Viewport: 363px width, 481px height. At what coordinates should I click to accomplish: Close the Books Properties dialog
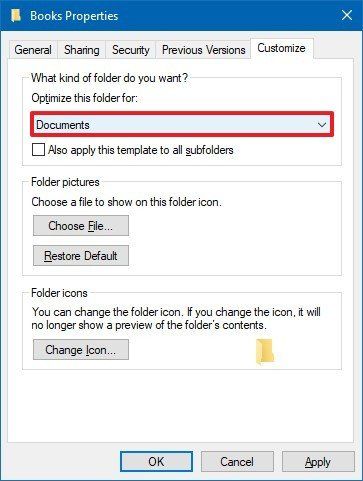tap(347, 15)
